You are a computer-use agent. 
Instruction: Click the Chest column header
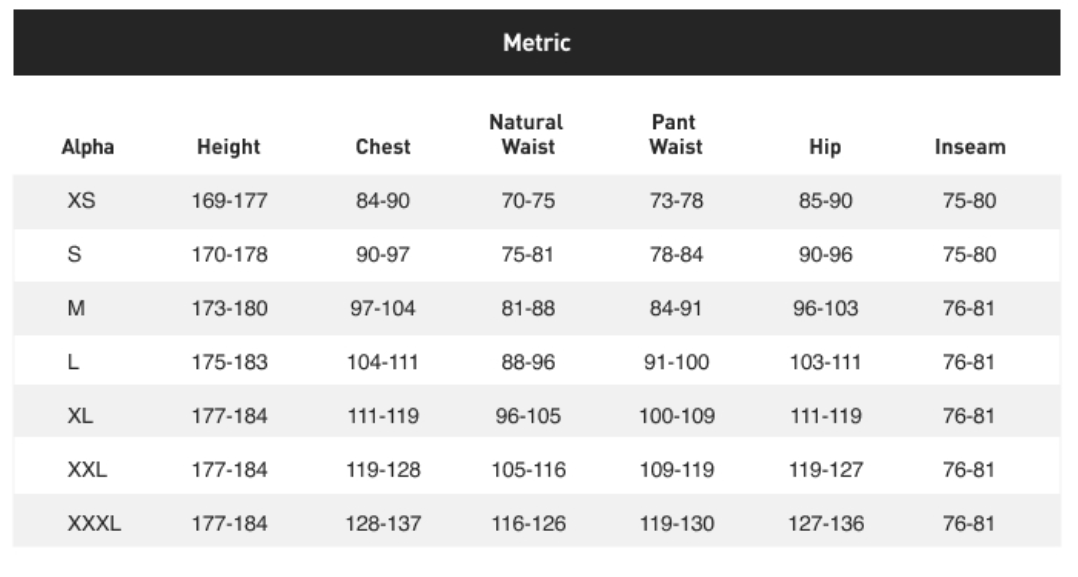[383, 146]
